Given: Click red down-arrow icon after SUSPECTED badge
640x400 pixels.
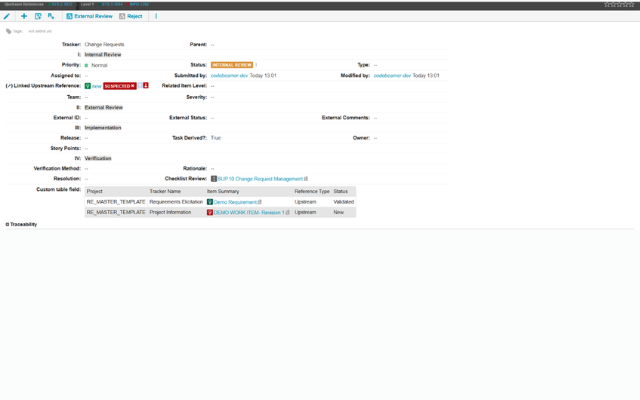Looking at the screenshot, I should click(x=146, y=86).
